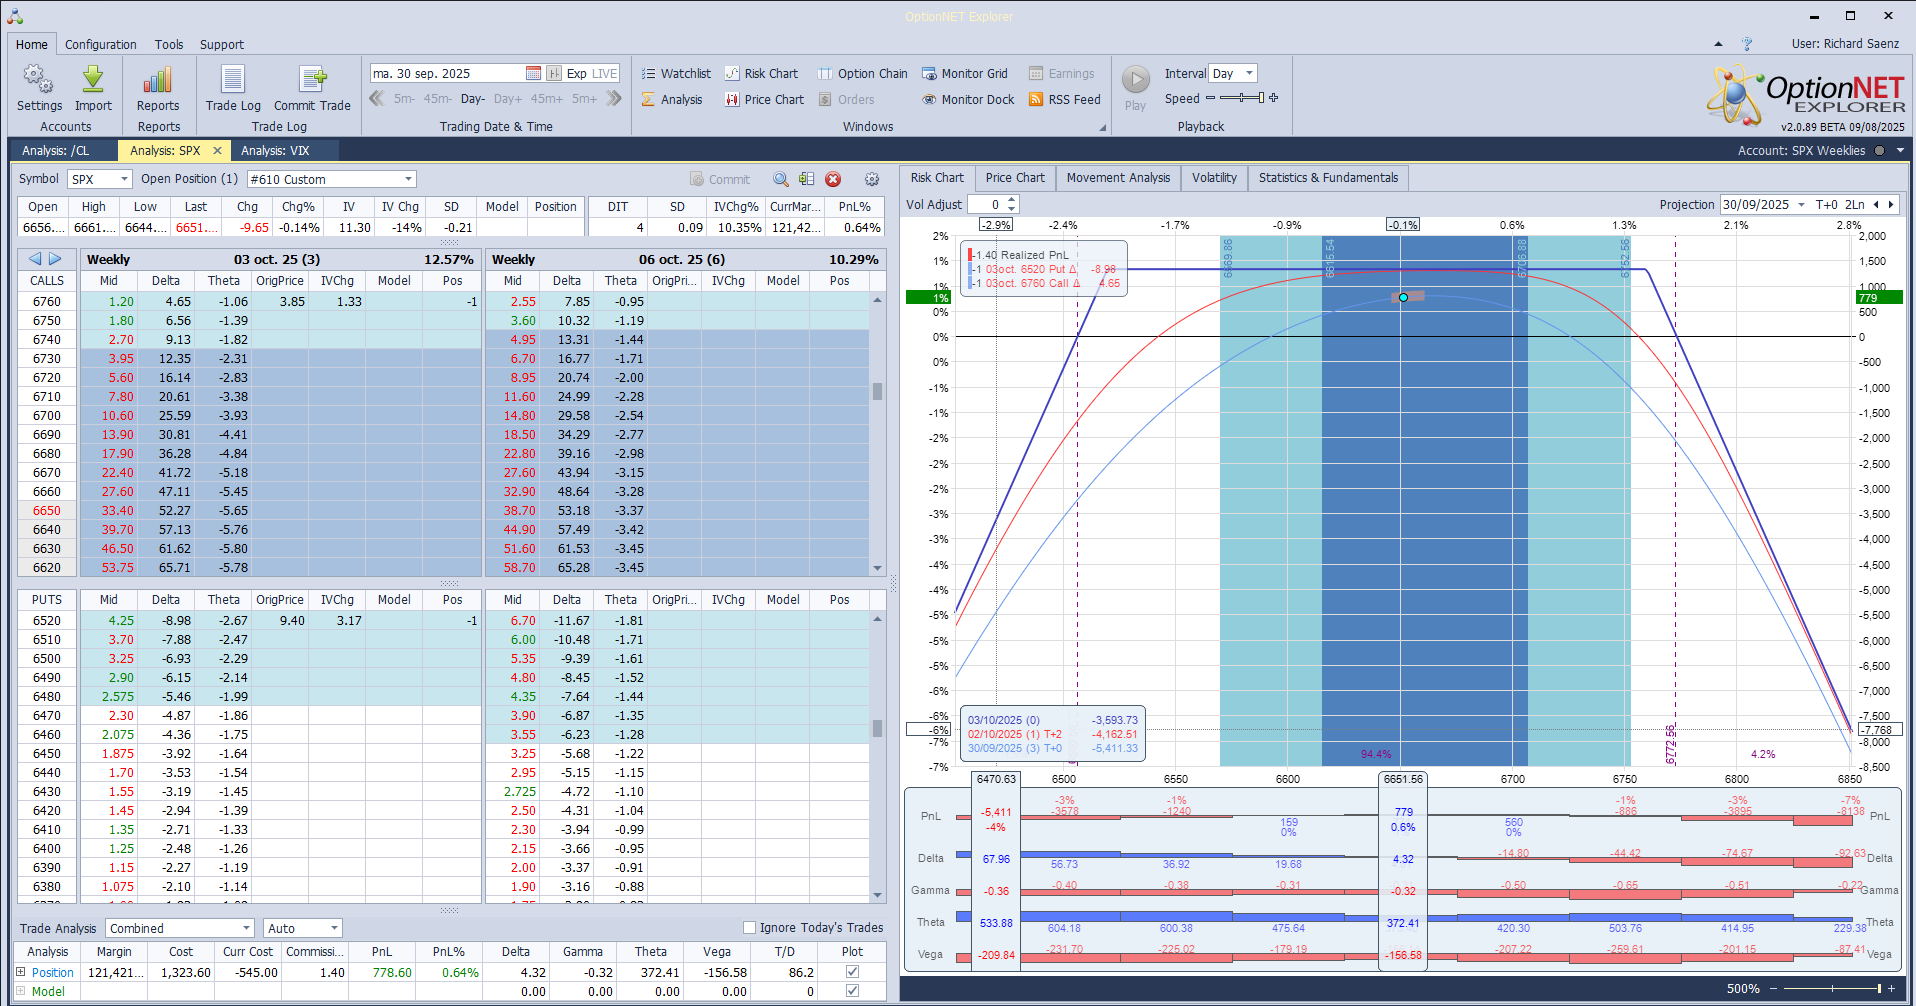Open the calendar date picker icon

(x=533, y=73)
